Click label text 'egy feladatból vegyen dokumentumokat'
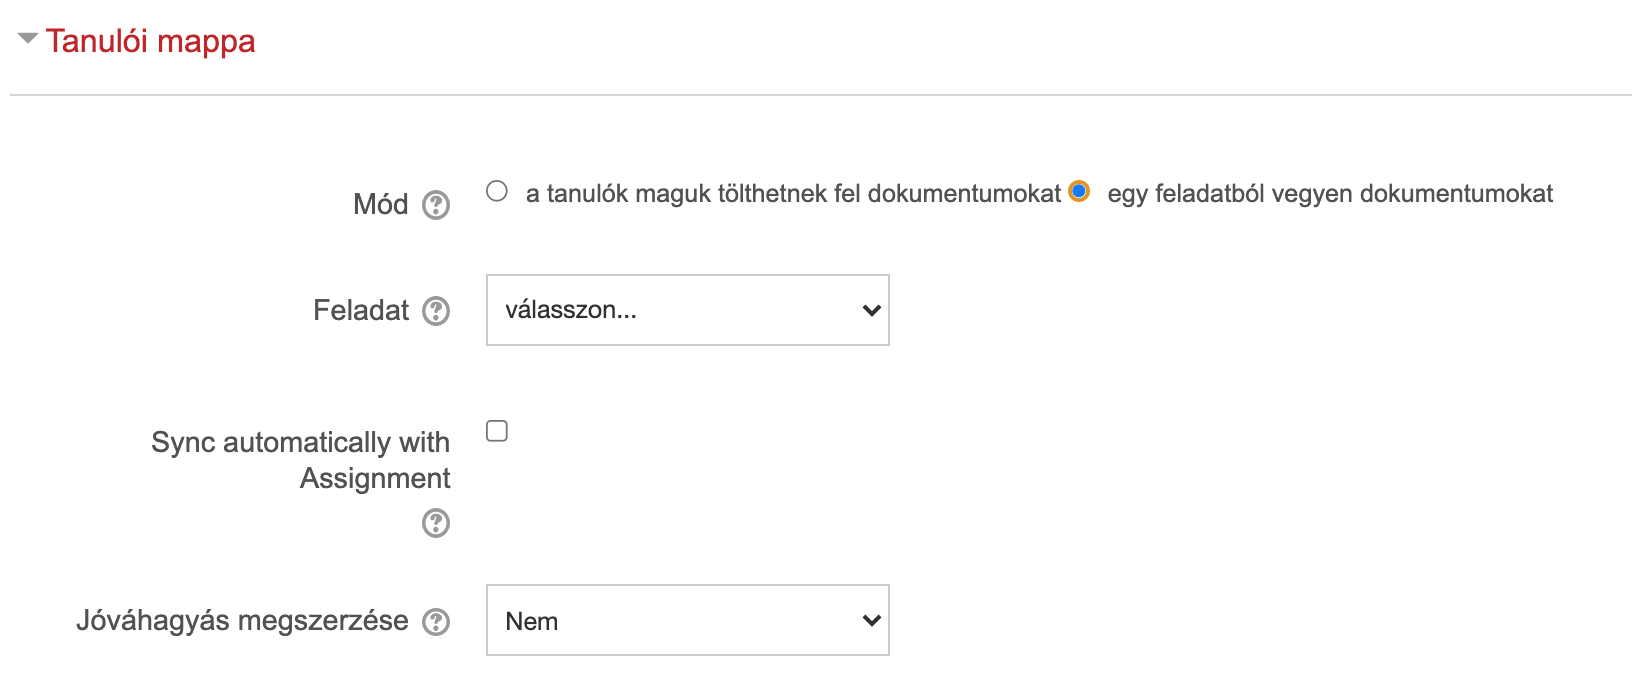The image size is (1632, 696). (1330, 194)
